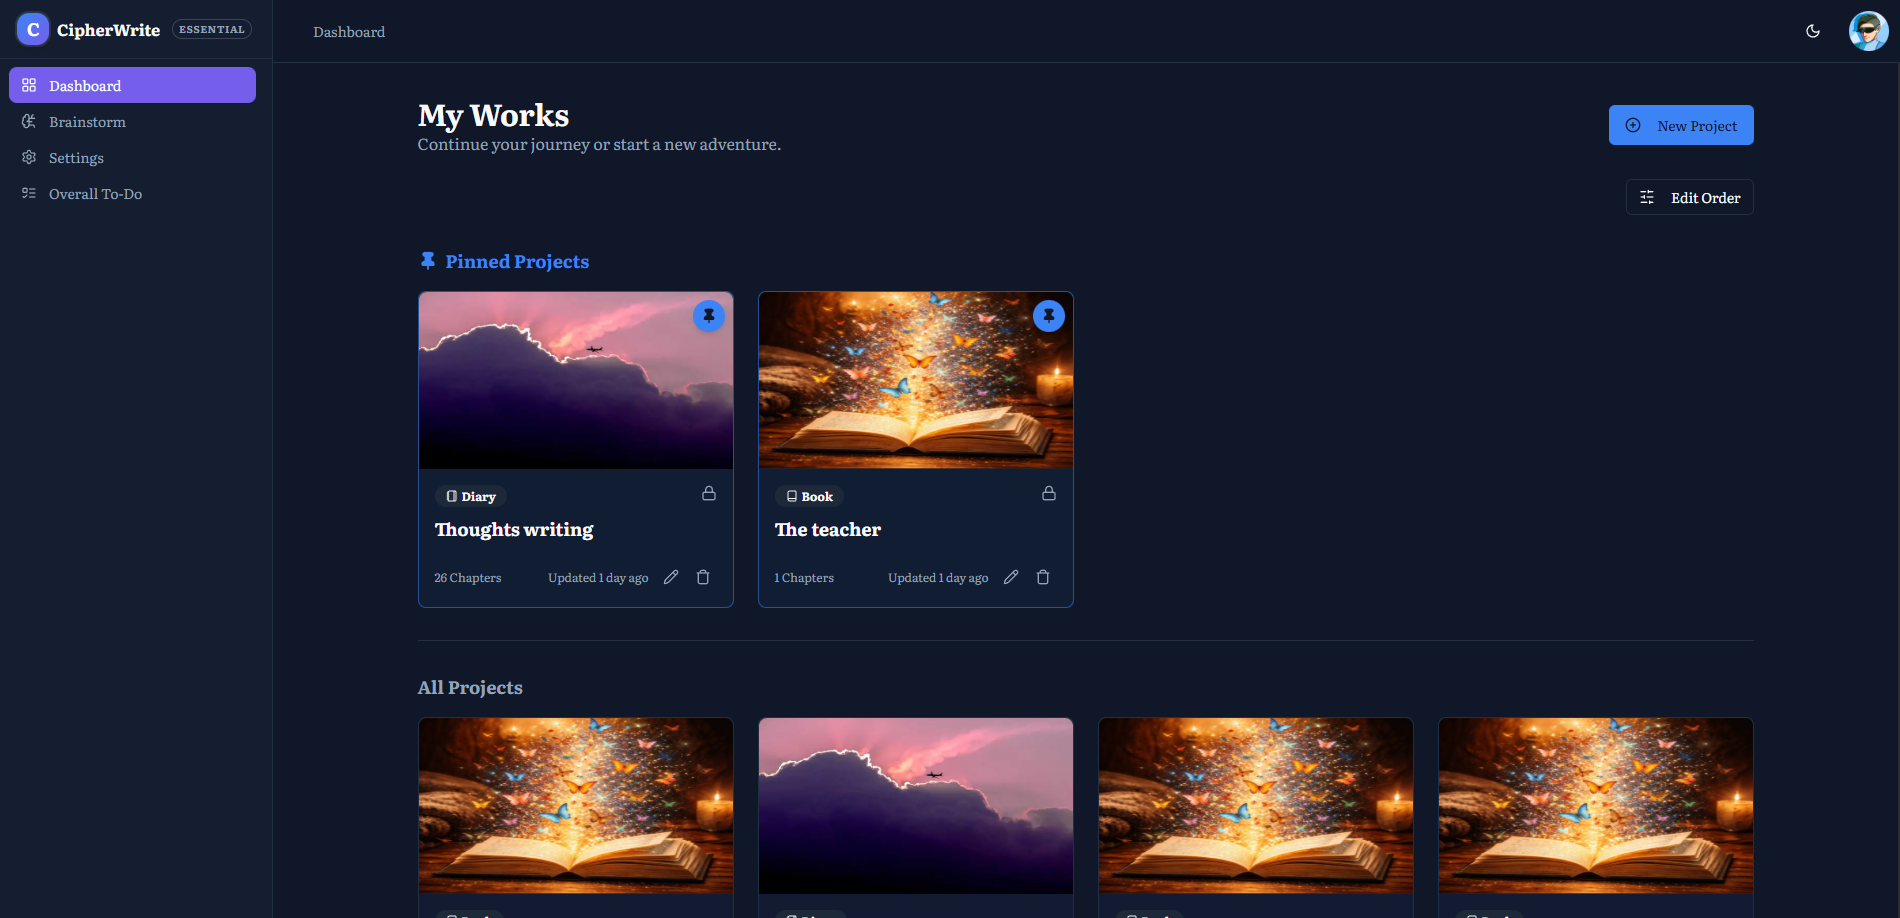The width and height of the screenshot is (1900, 918).
Task: Open Dashboard in the sidebar
Action: click(132, 86)
